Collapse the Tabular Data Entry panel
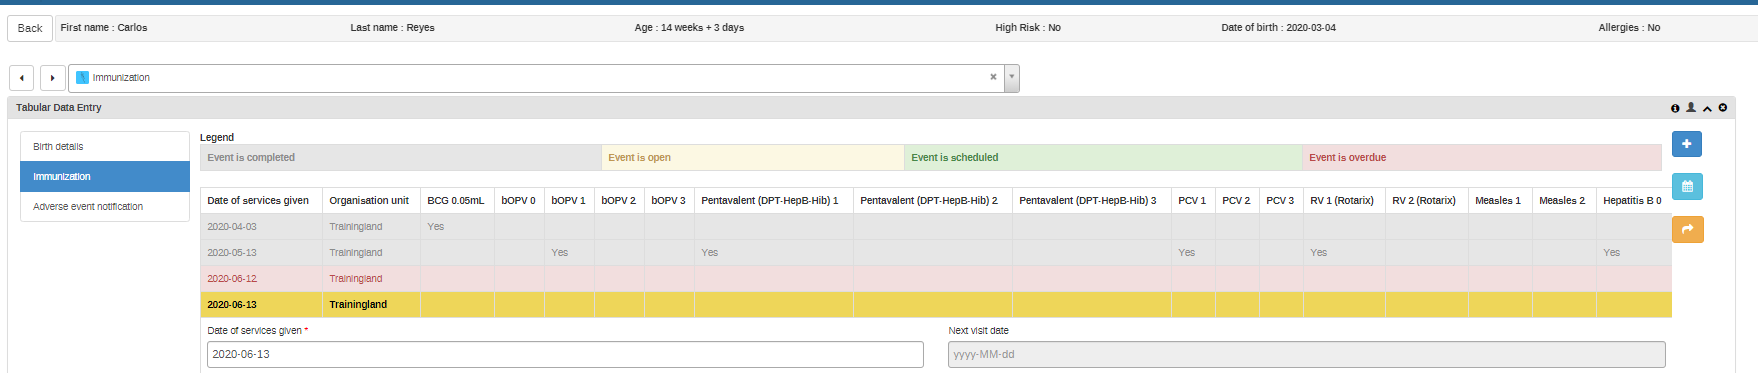This screenshot has width=1758, height=373. pyautogui.click(x=1707, y=108)
